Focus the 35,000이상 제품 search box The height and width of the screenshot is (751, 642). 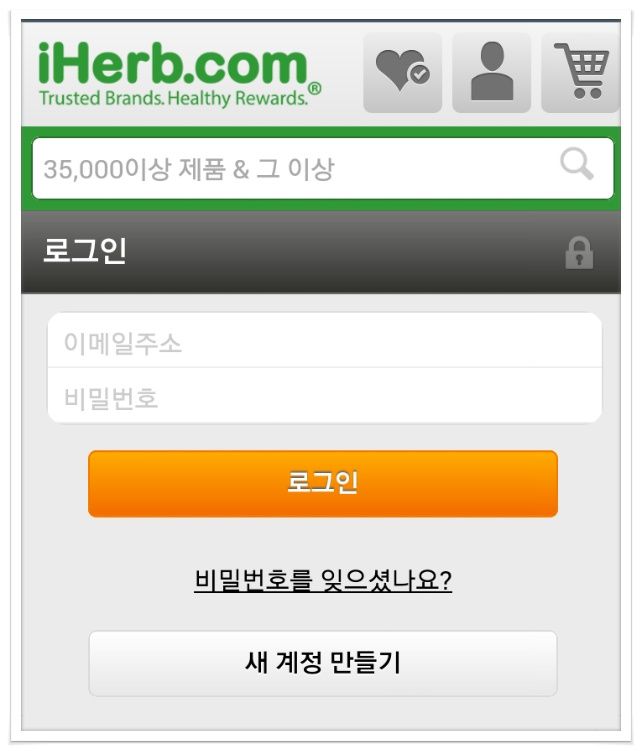[x=323, y=168]
